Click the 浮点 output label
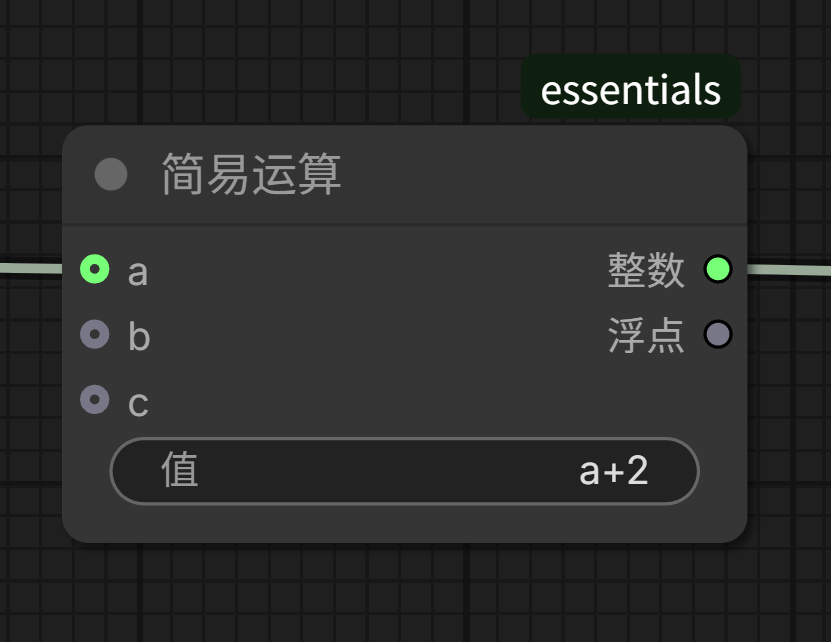Viewport: 831px width, 642px height. tap(646, 336)
